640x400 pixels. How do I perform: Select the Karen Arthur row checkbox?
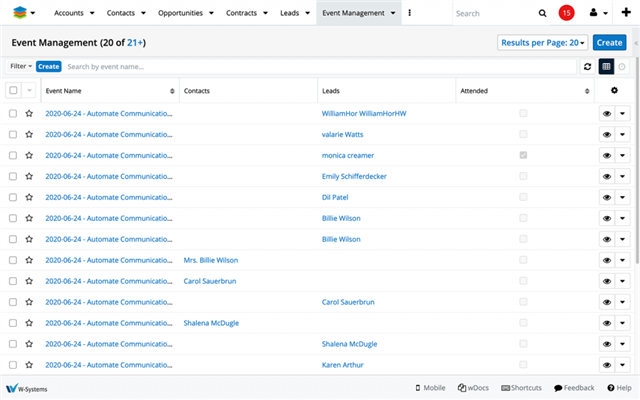(13, 365)
